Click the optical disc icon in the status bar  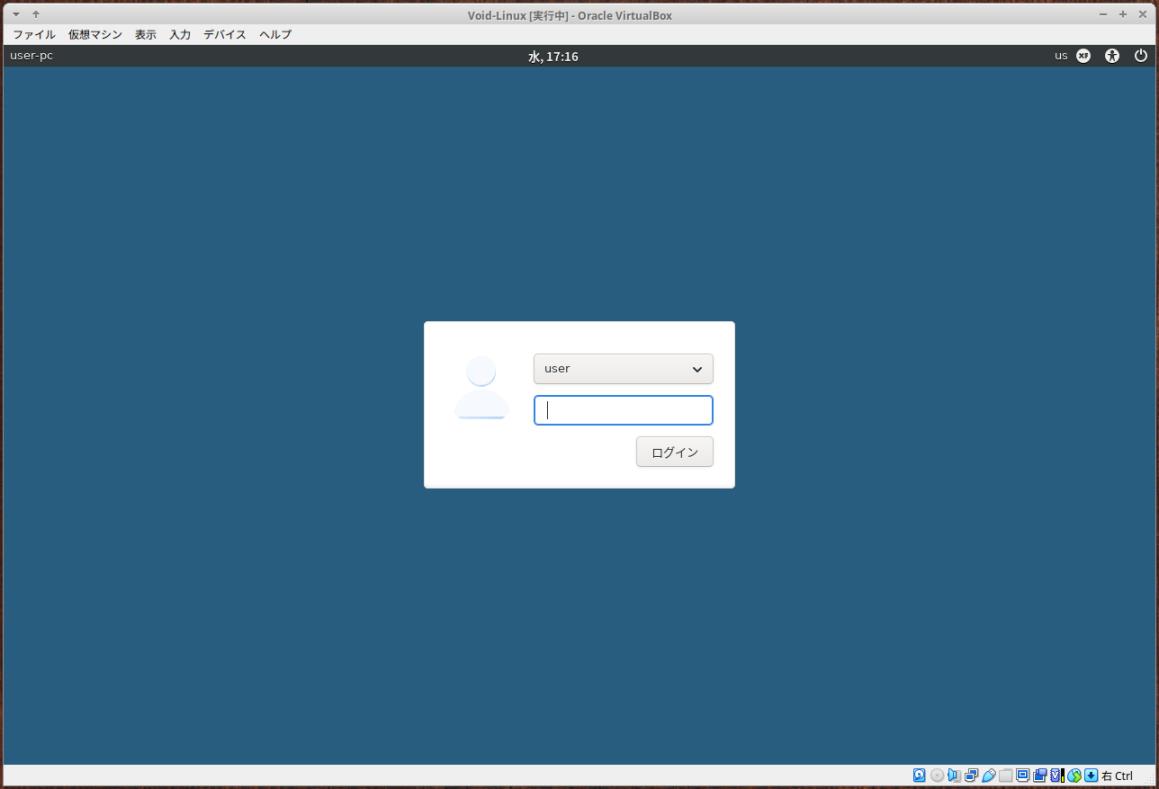[937, 775]
